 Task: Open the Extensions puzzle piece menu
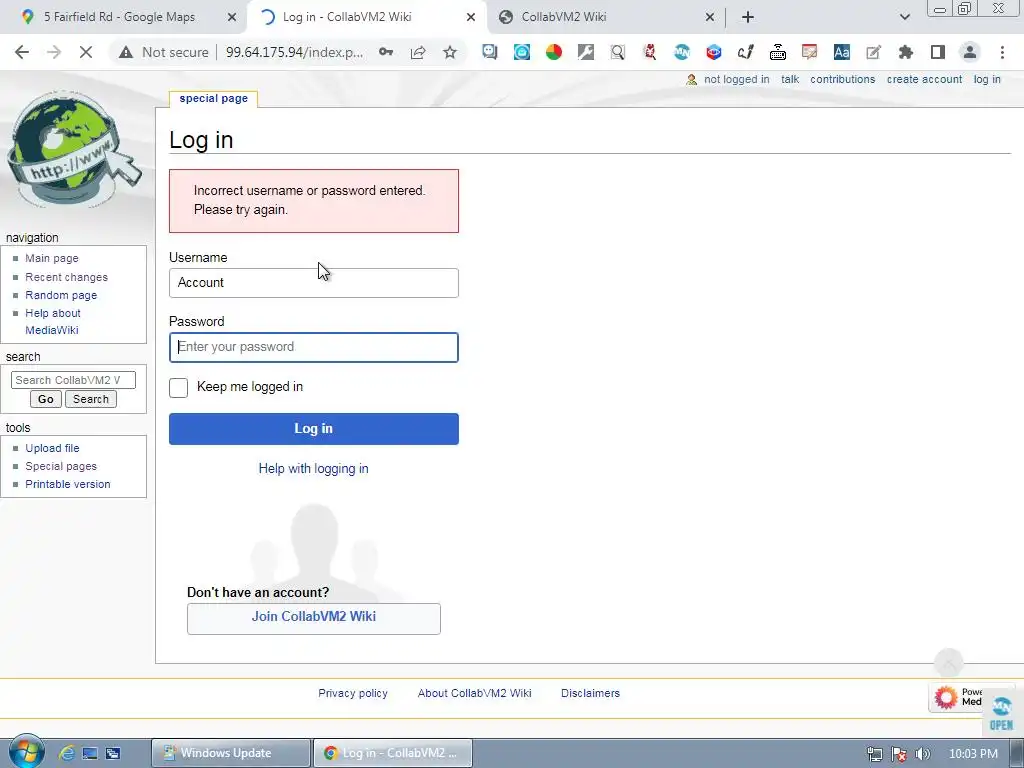[906, 52]
